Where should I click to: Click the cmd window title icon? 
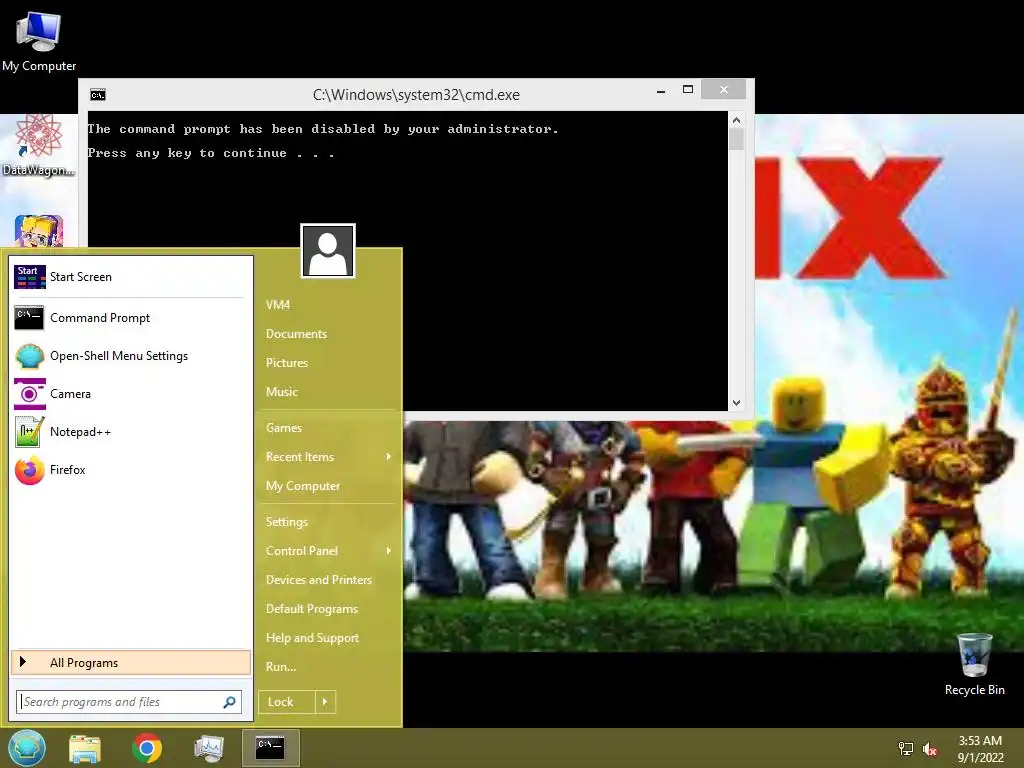(x=98, y=95)
